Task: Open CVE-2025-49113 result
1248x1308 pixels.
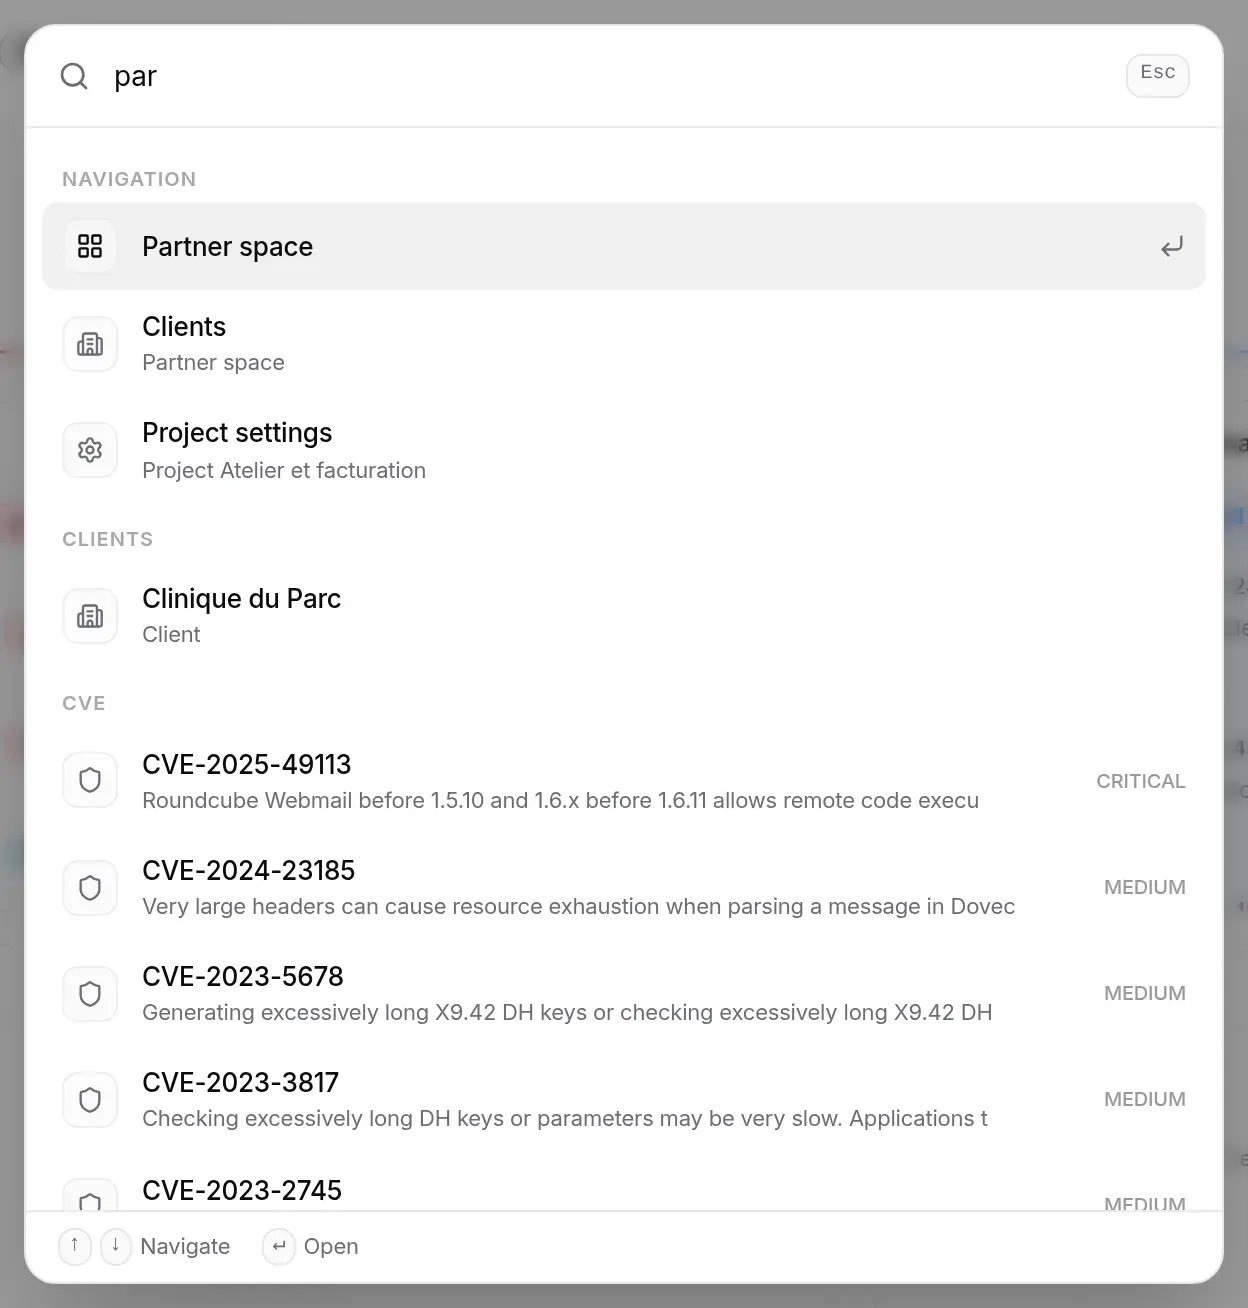Action: pyautogui.click(x=624, y=781)
